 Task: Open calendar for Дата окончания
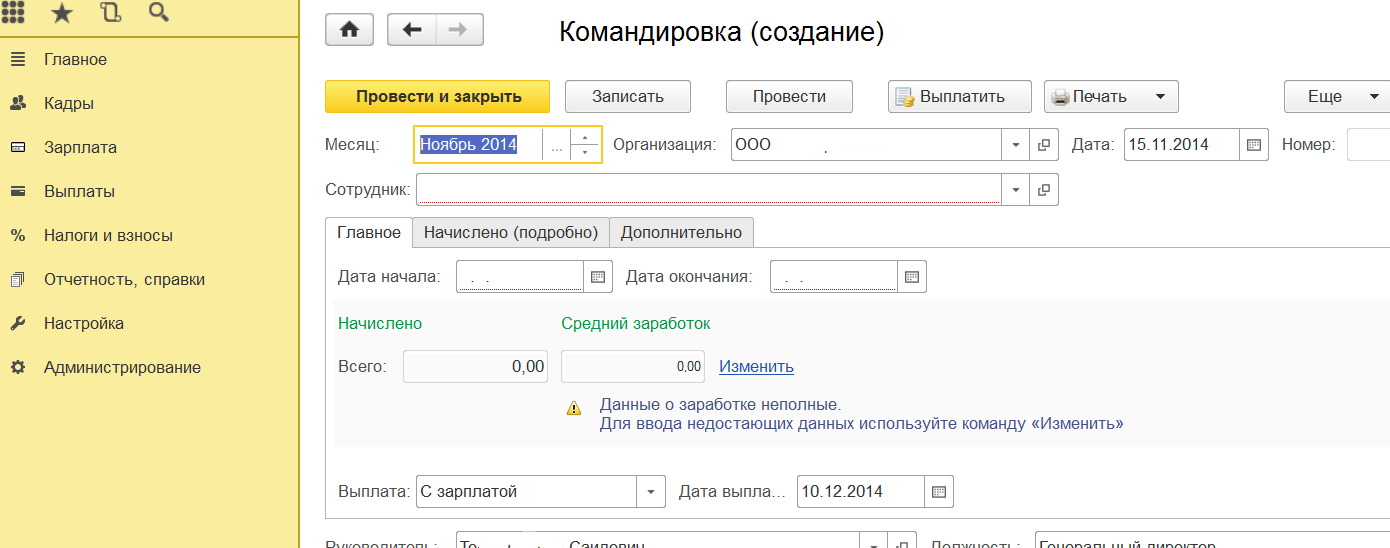click(912, 276)
